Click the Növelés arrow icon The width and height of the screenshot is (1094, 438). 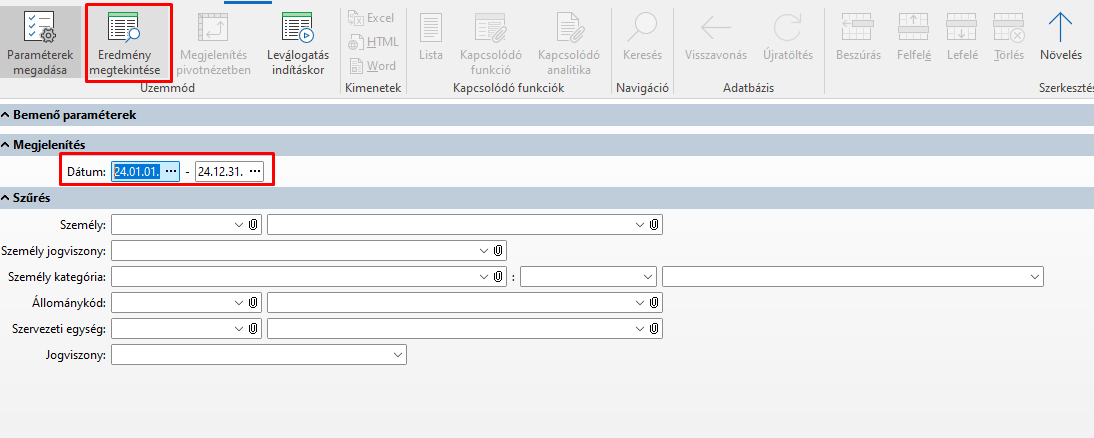tap(1060, 28)
